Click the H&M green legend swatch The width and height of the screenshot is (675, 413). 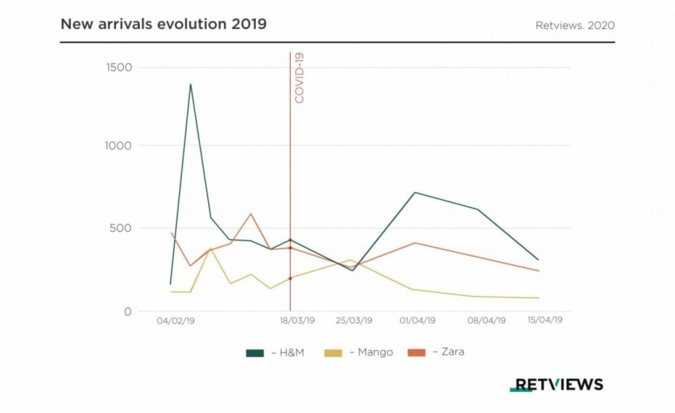click(x=254, y=352)
